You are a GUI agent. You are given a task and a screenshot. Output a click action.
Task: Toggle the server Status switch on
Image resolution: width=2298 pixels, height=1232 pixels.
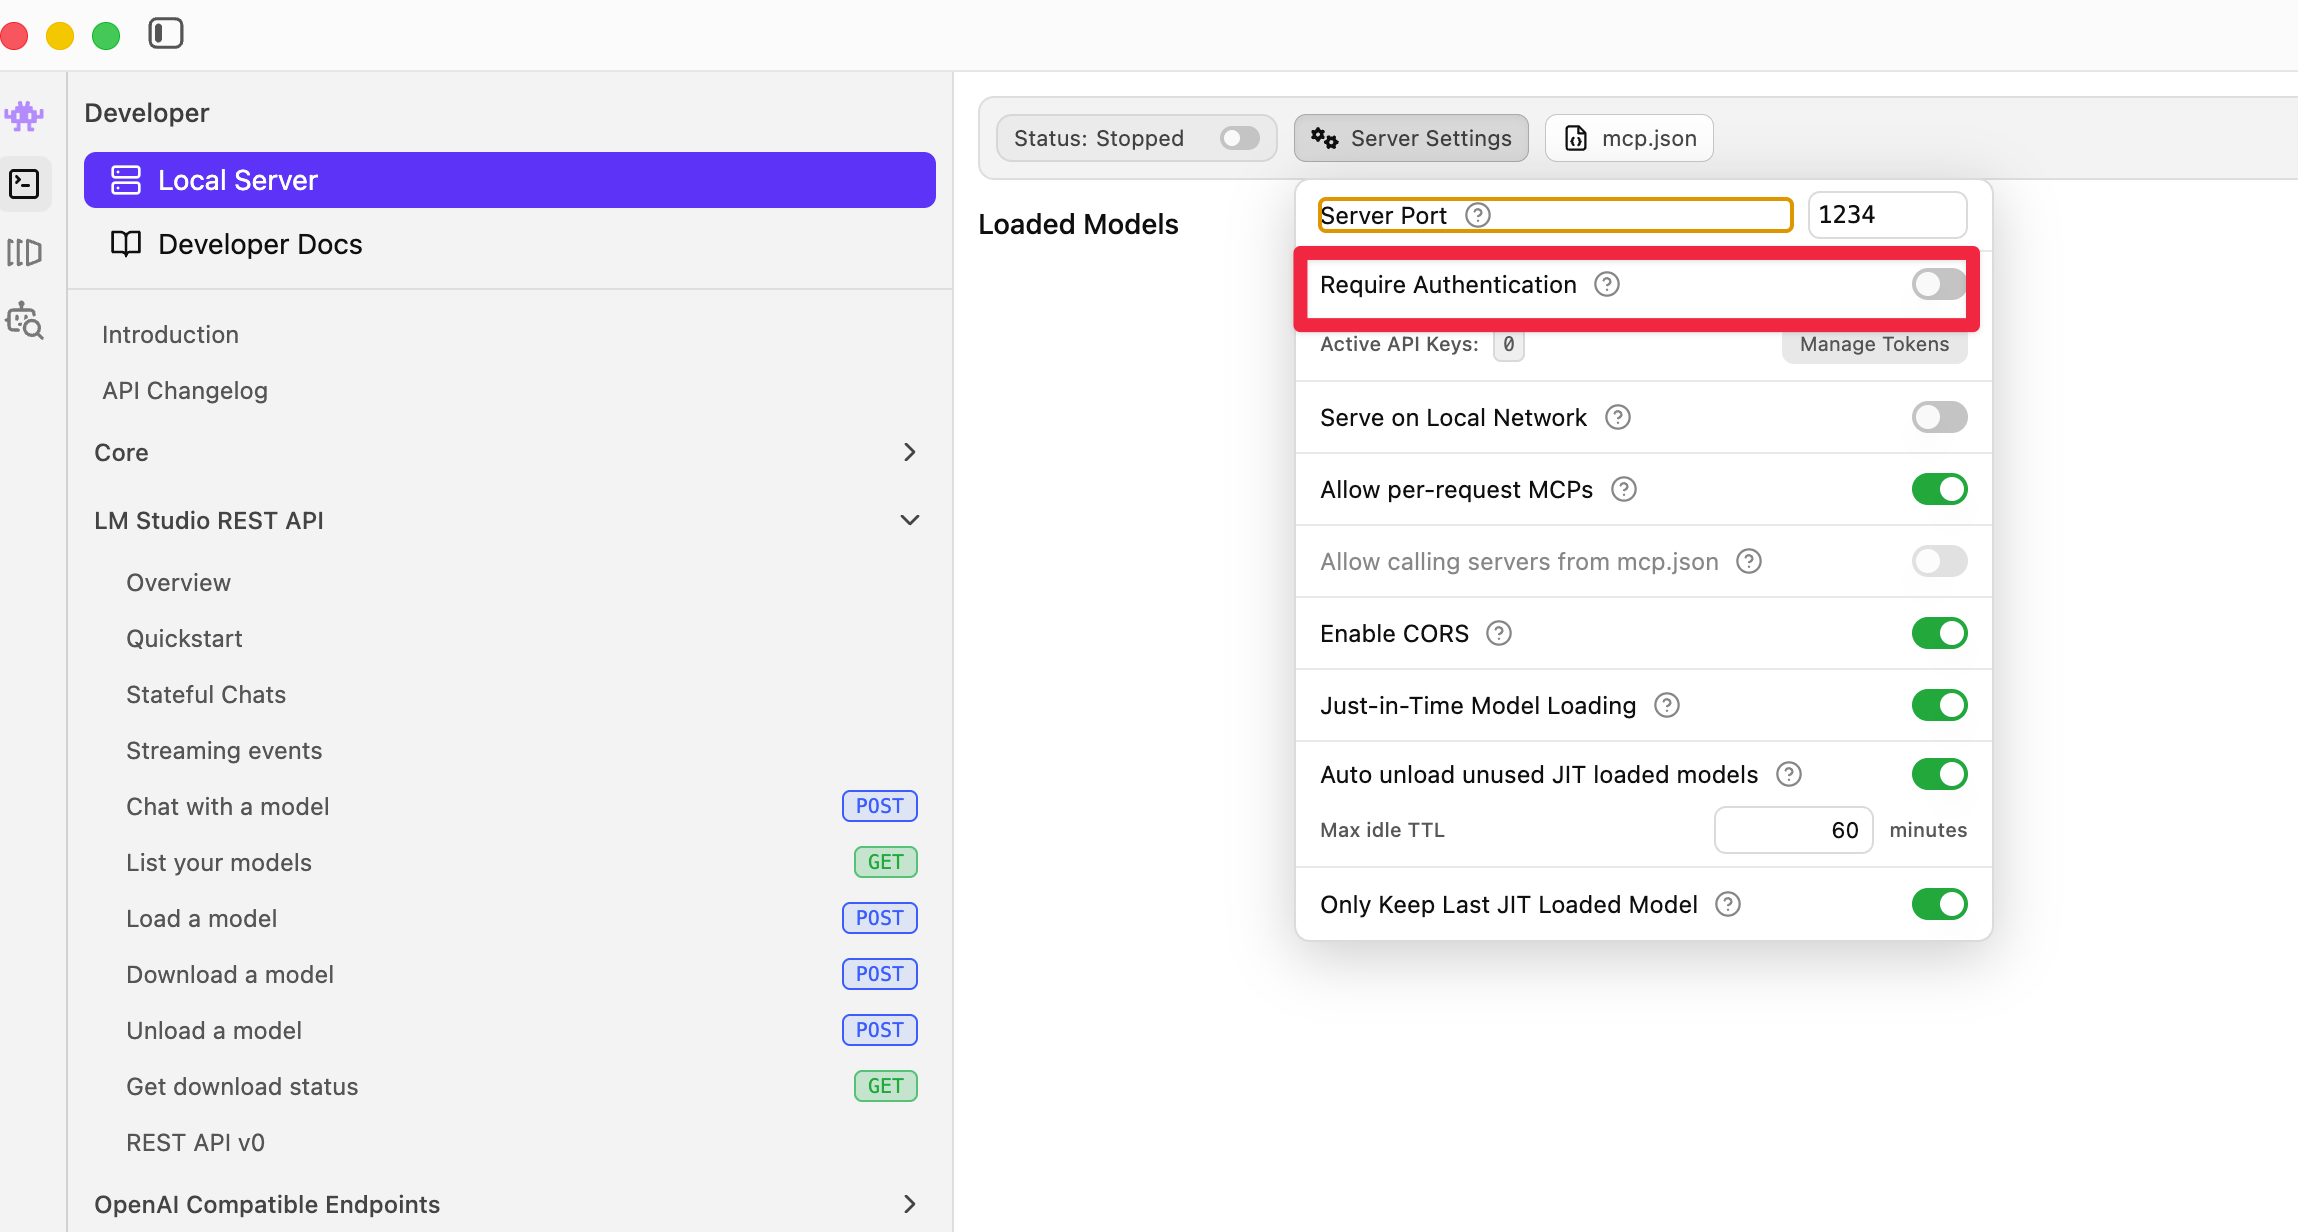[x=1240, y=138]
